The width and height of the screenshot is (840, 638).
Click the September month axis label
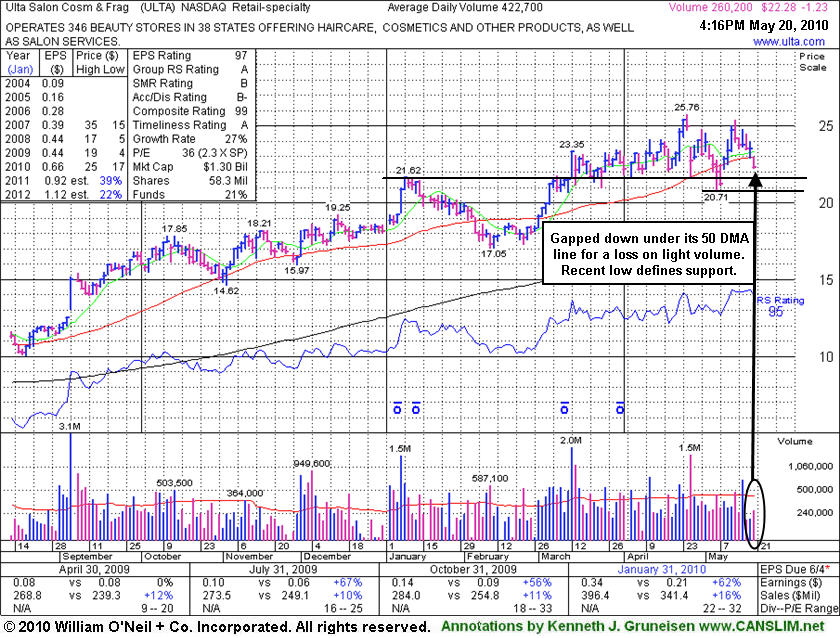[x=87, y=557]
